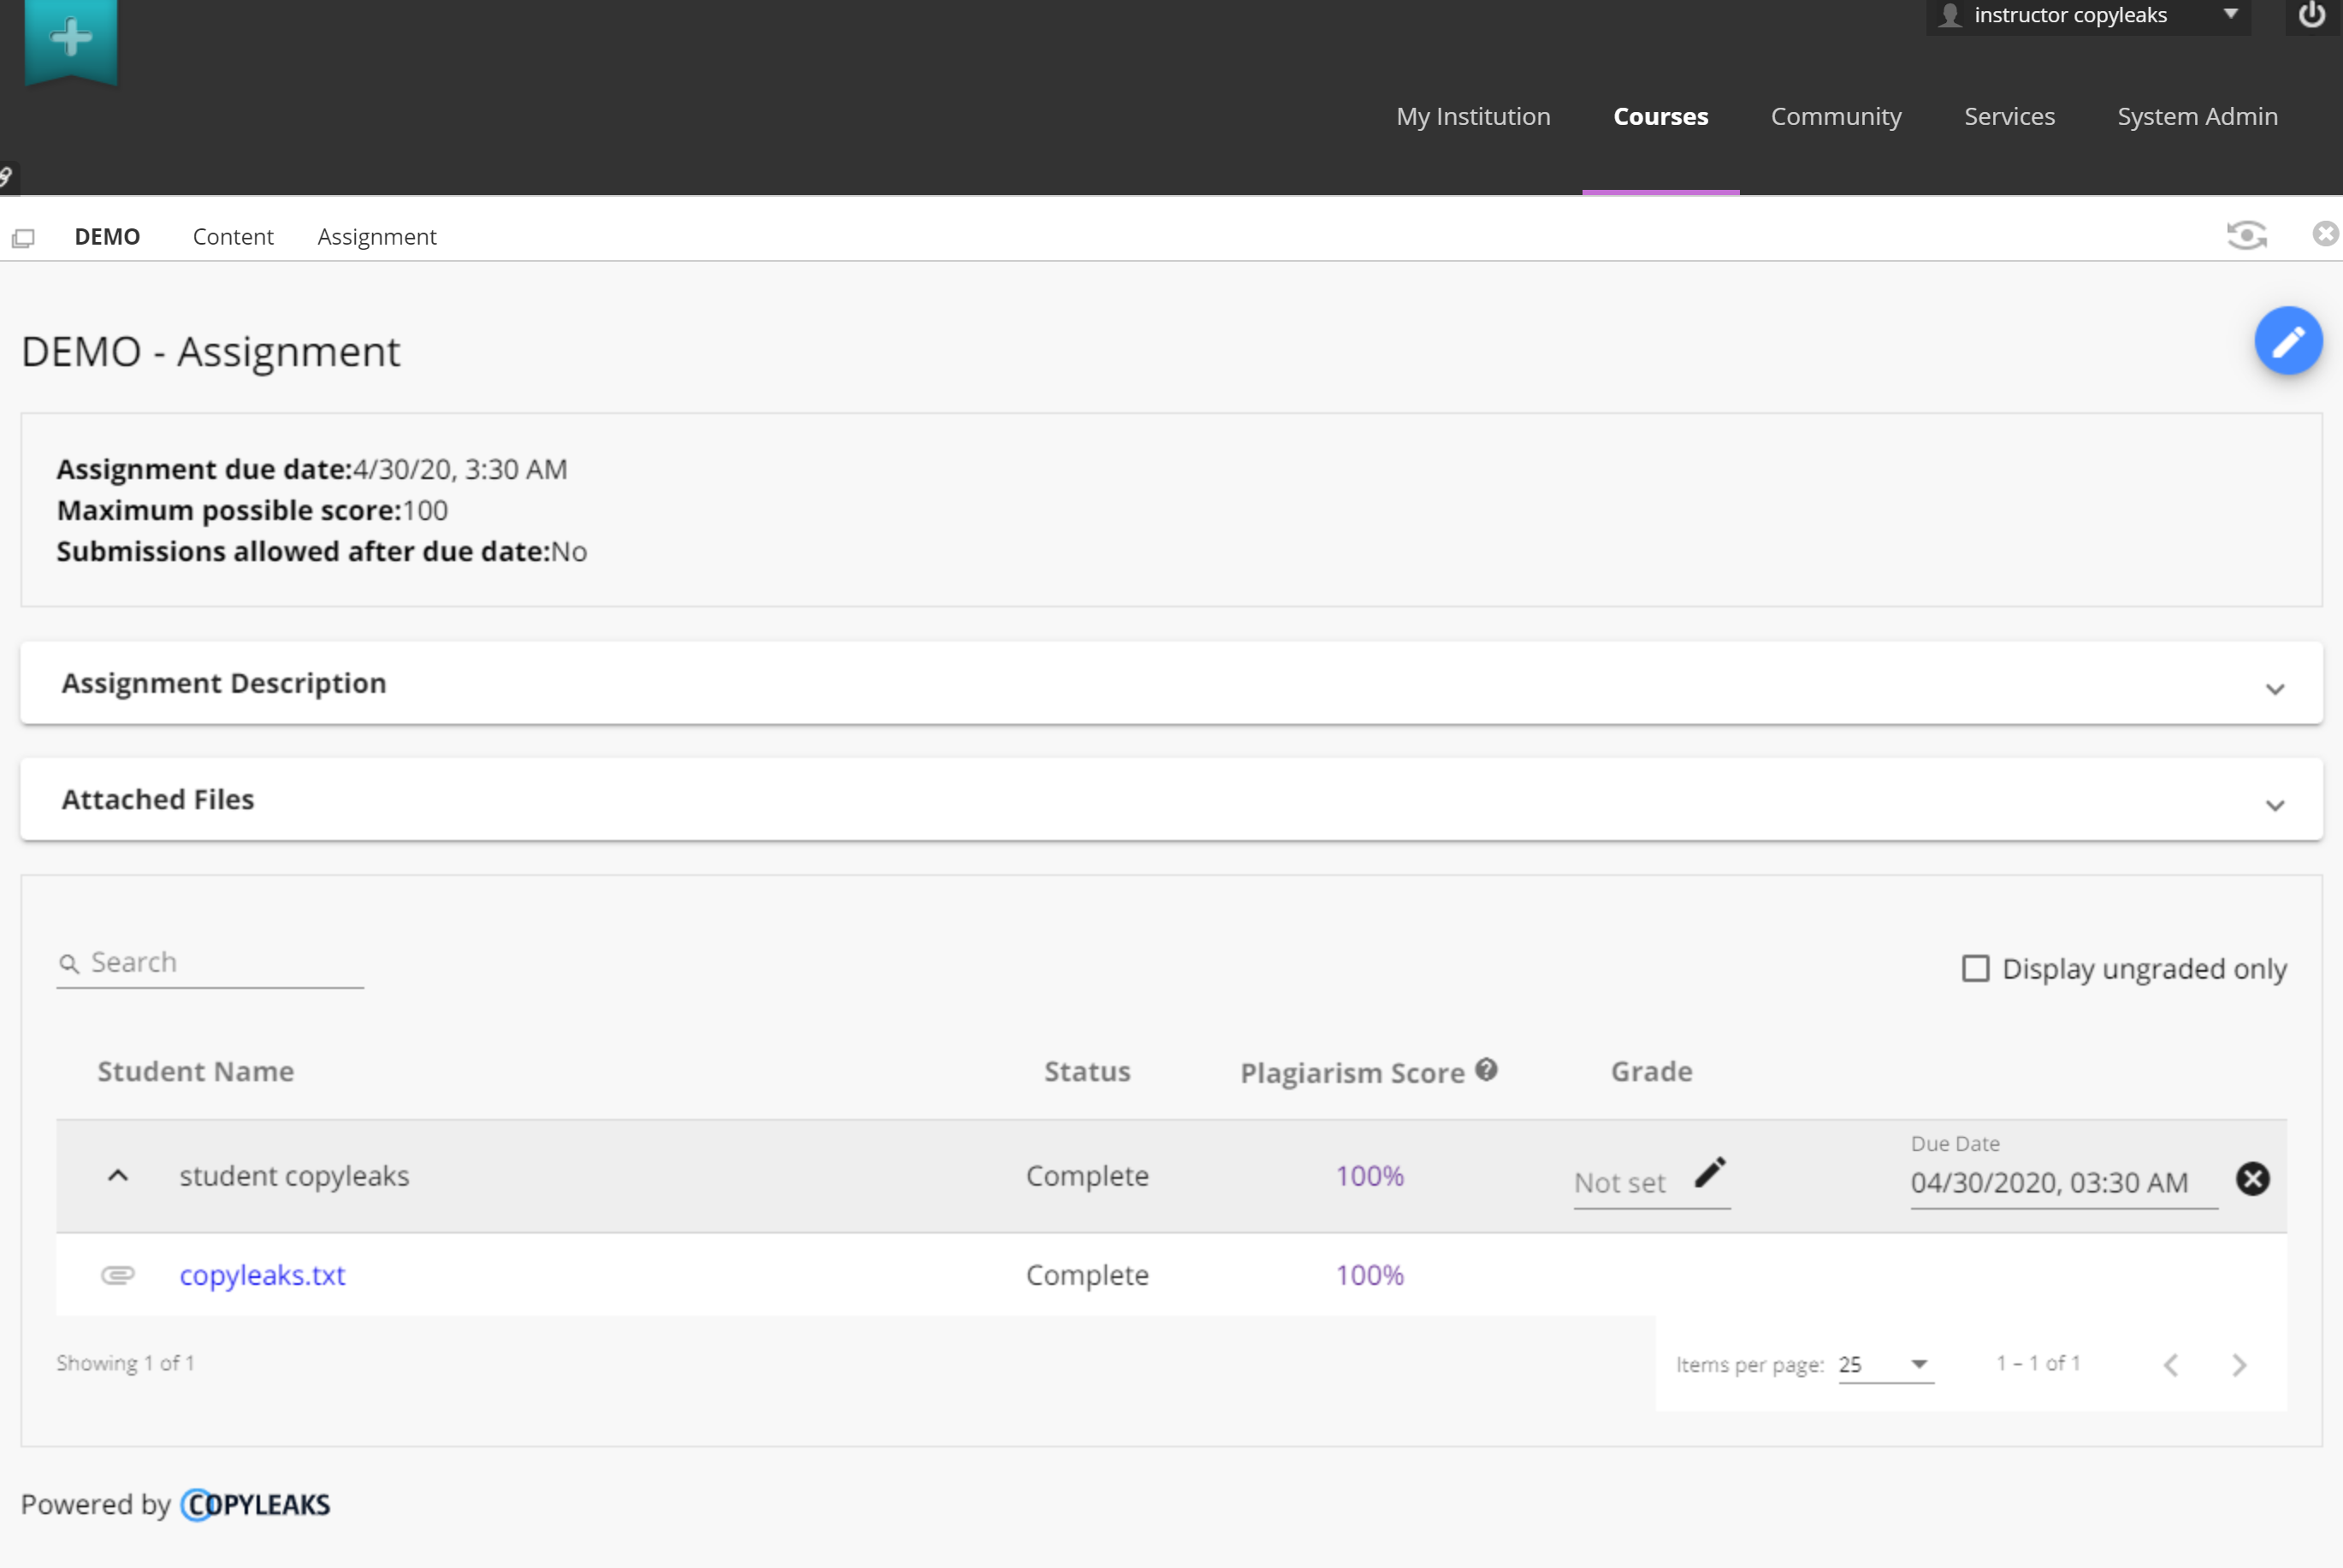Viewport: 2343px width, 1568px height.
Task: Open the Items per page dropdown
Action: pyautogui.click(x=1886, y=1365)
